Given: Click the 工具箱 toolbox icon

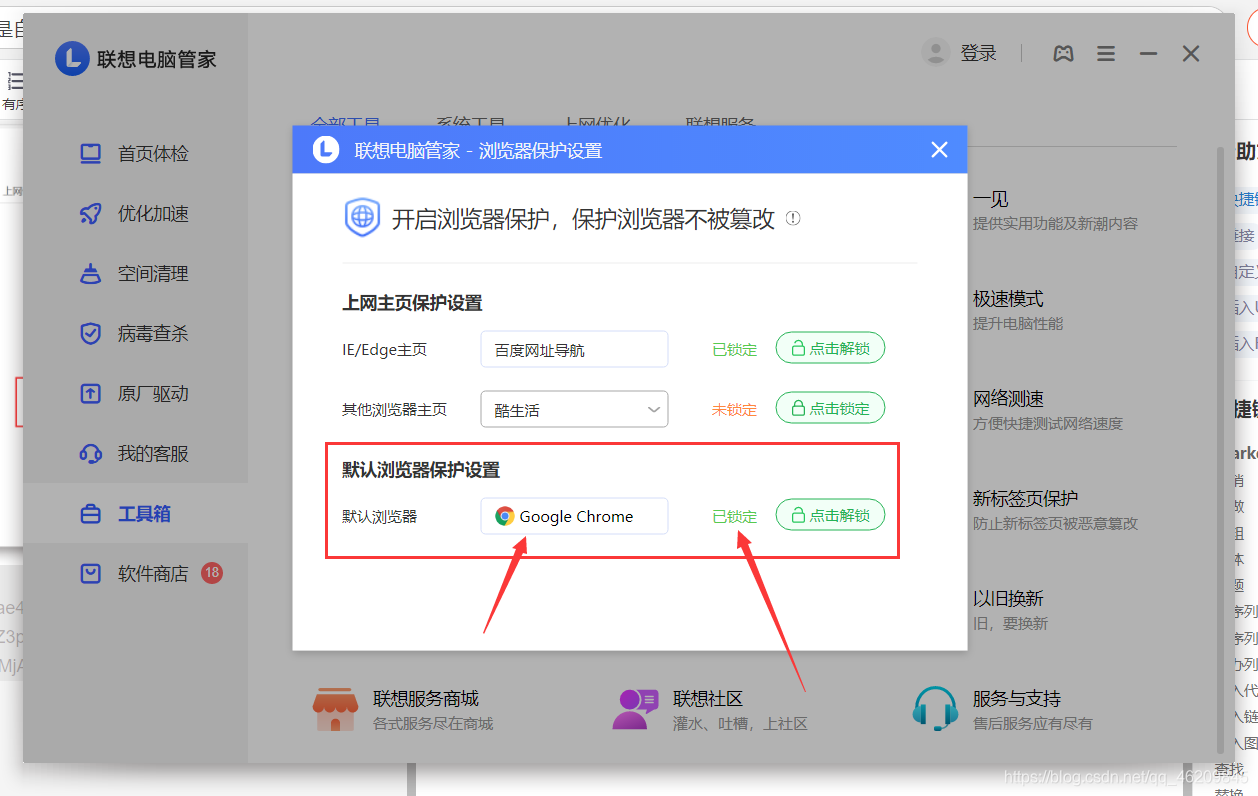Looking at the screenshot, I should 91,514.
